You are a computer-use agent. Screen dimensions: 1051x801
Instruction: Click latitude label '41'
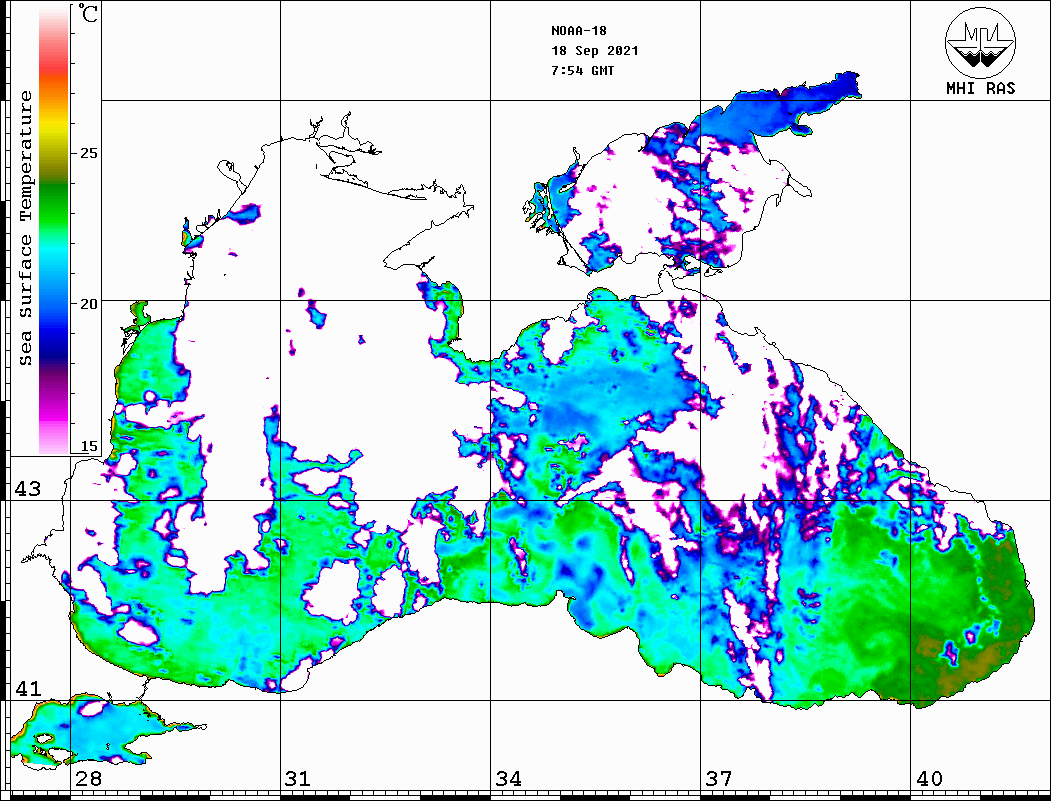[x=28, y=689]
